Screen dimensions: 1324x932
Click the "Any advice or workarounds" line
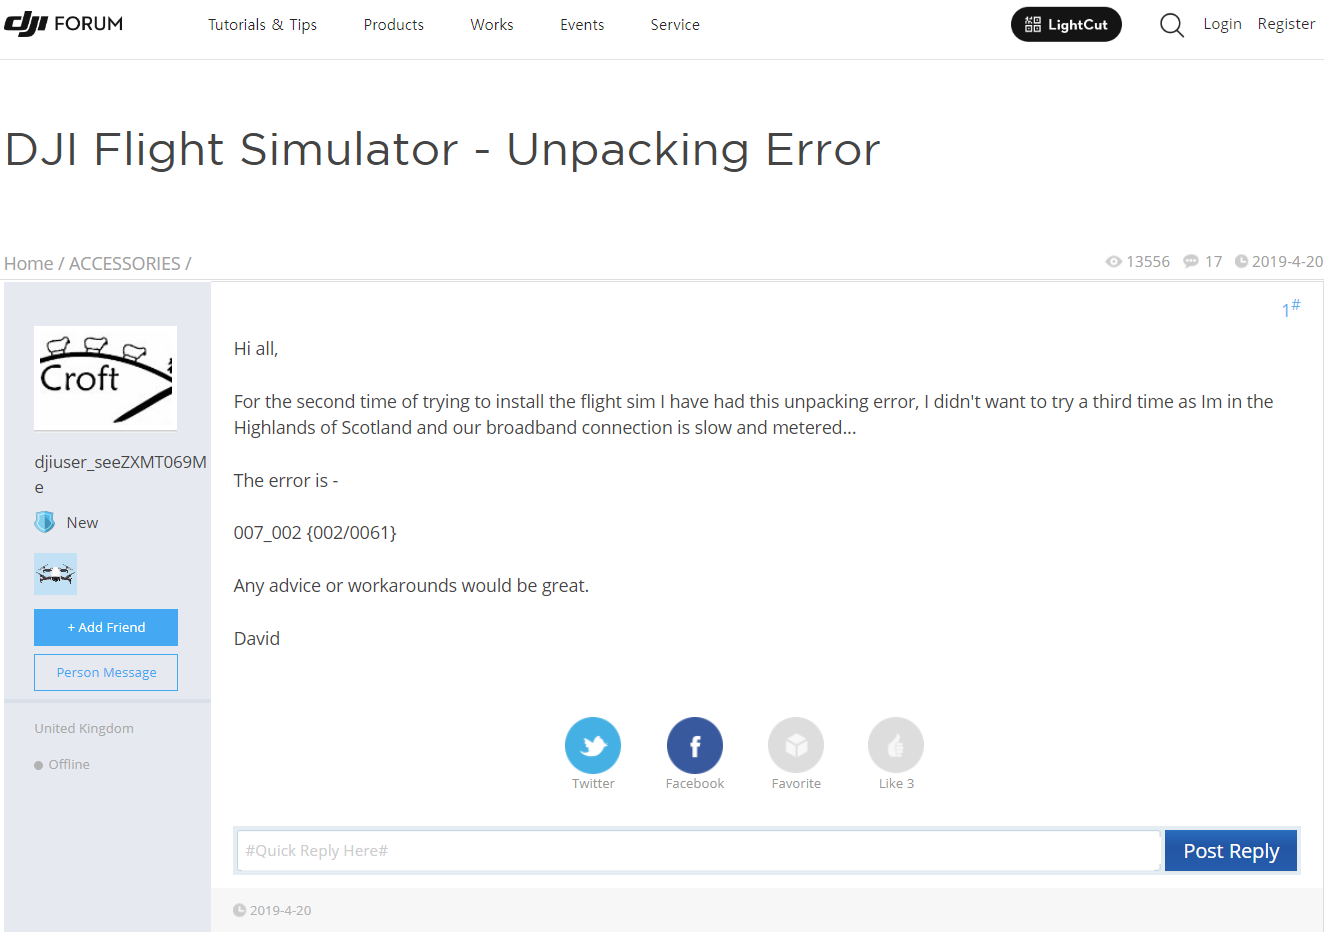411,586
